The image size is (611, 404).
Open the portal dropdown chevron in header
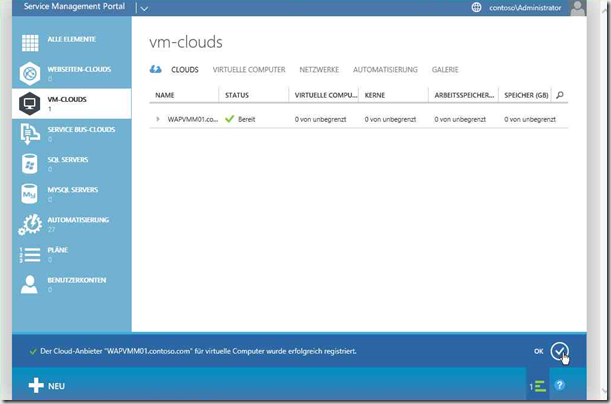(x=144, y=8)
